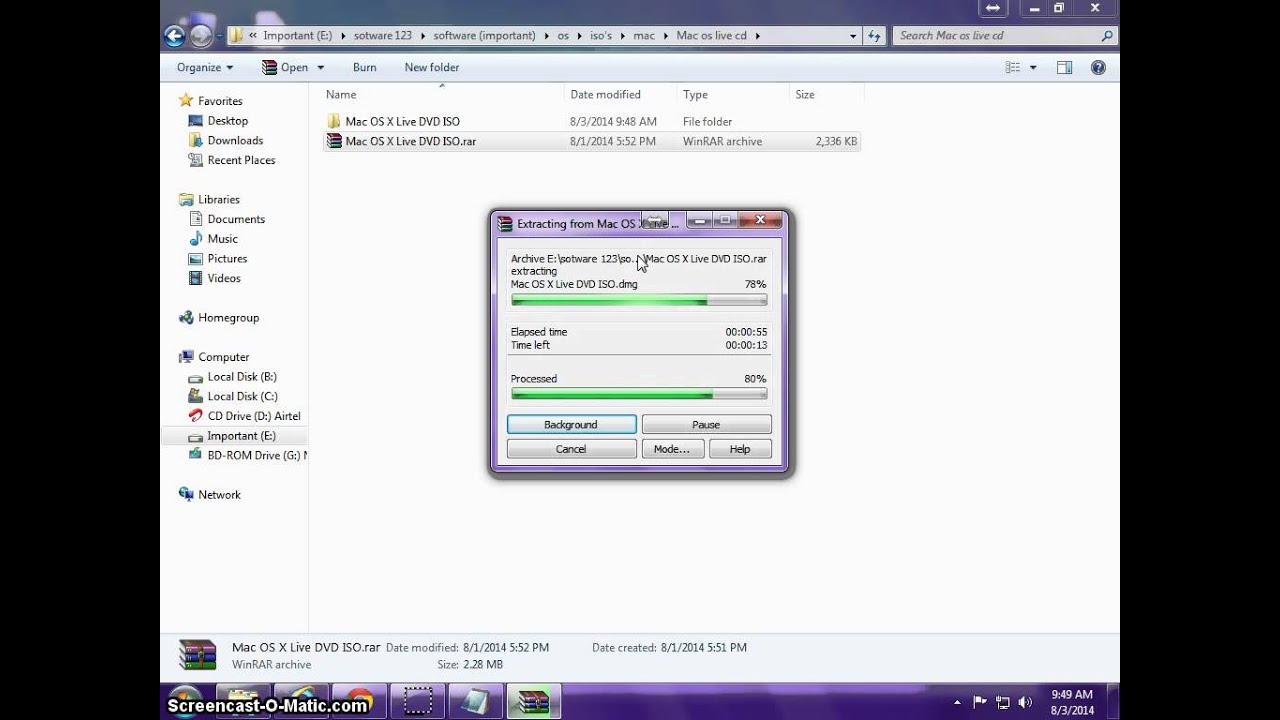
Task: Select BD-ROM Drive (G:) in the sidebar
Action: [x=247, y=455]
